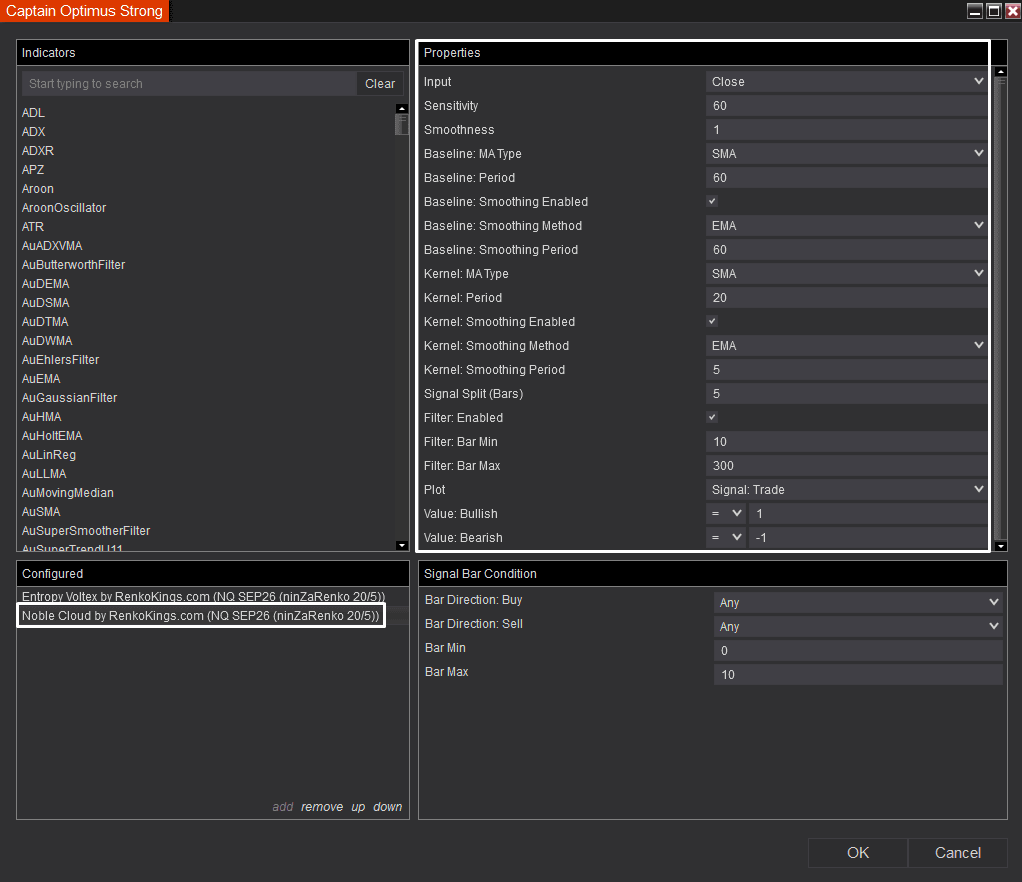Select AuMovingMedian indicator
The width and height of the screenshot is (1022, 882).
click(68, 493)
